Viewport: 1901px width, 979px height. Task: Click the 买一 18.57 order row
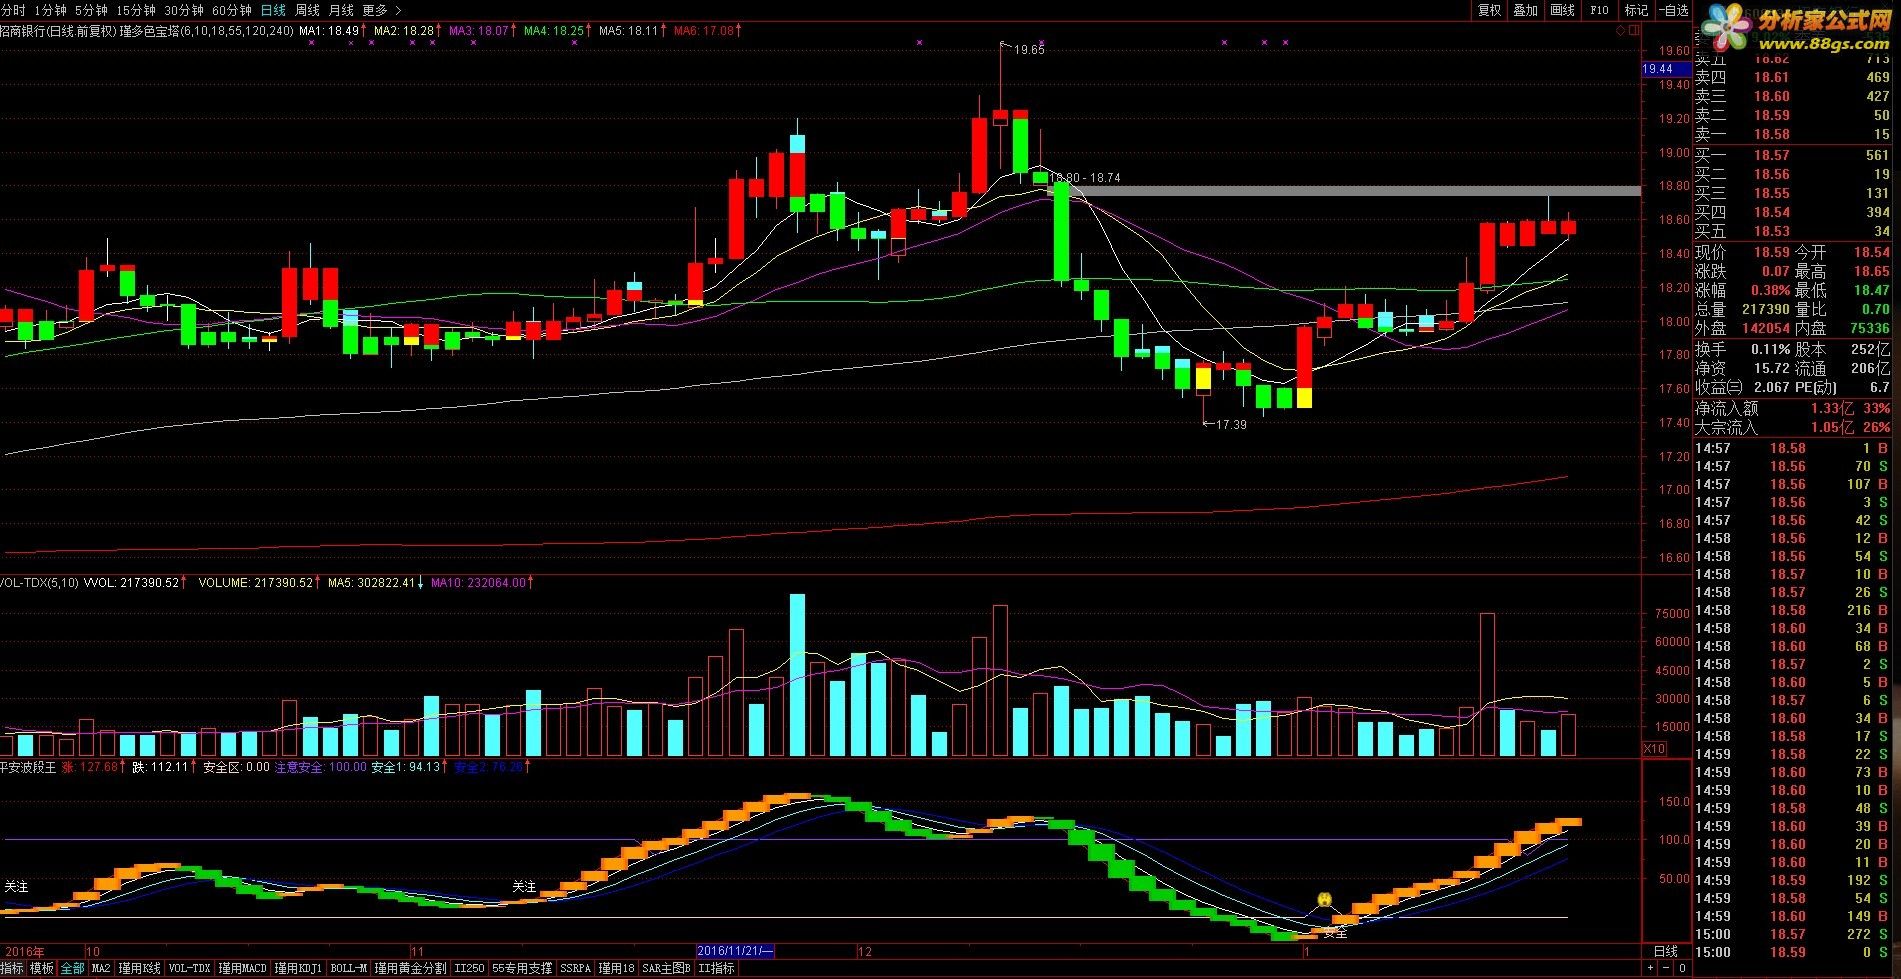click(x=1793, y=155)
